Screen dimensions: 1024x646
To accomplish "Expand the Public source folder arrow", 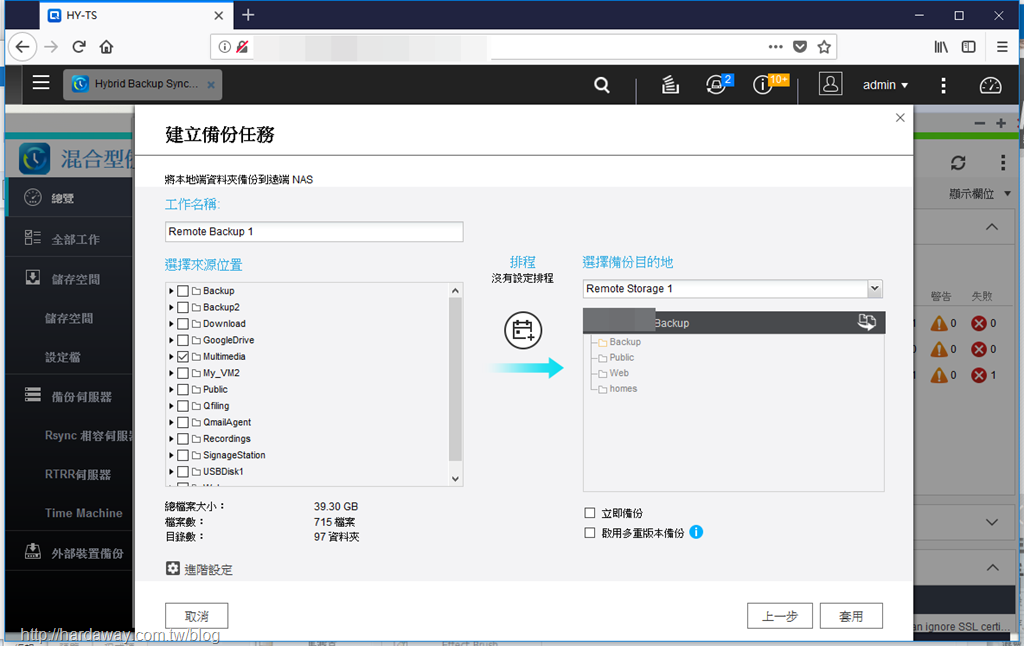I will [x=171, y=389].
